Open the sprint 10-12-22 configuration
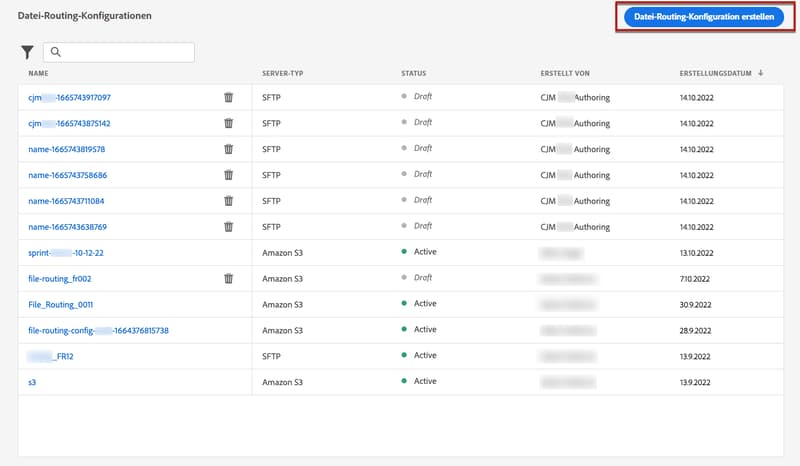The width and height of the screenshot is (800, 466). click(66, 253)
